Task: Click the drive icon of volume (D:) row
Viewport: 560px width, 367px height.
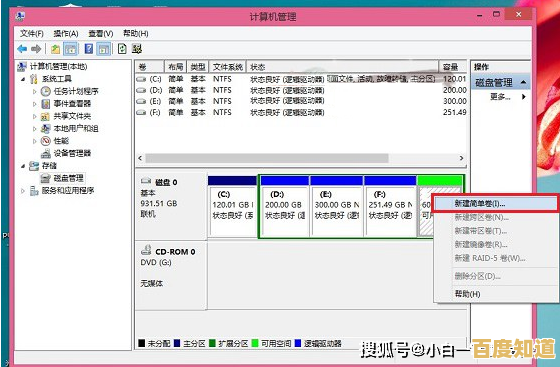Action: (141, 90)
